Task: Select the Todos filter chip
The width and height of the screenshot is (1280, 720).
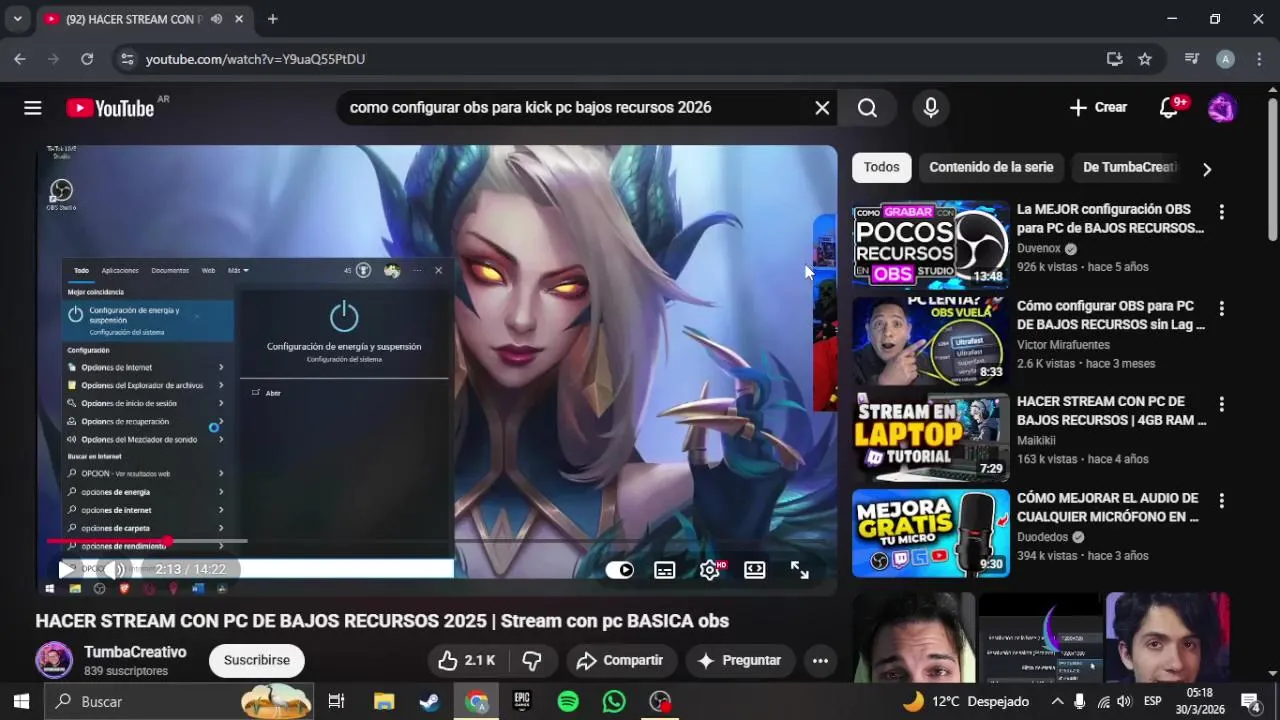Action: [x=881, y=167]
